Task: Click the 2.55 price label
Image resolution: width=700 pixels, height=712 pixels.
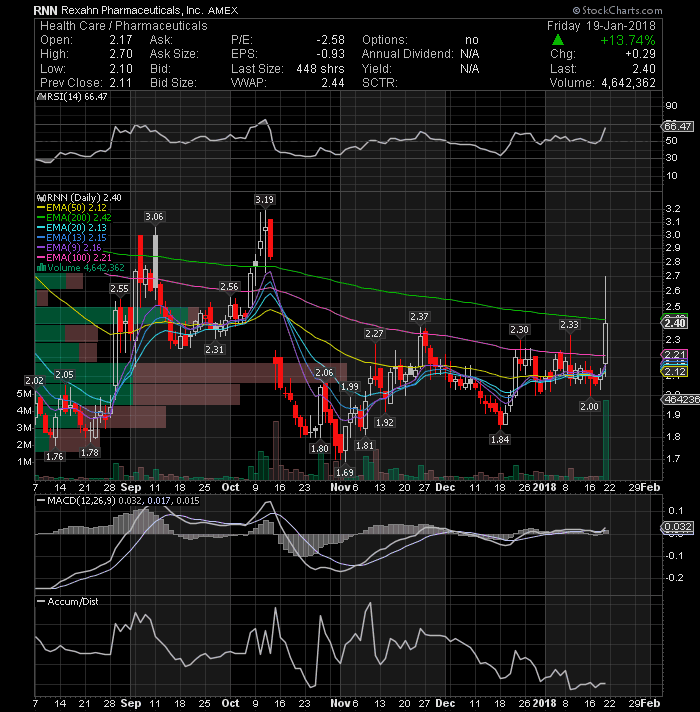Action: click(119, 288)
